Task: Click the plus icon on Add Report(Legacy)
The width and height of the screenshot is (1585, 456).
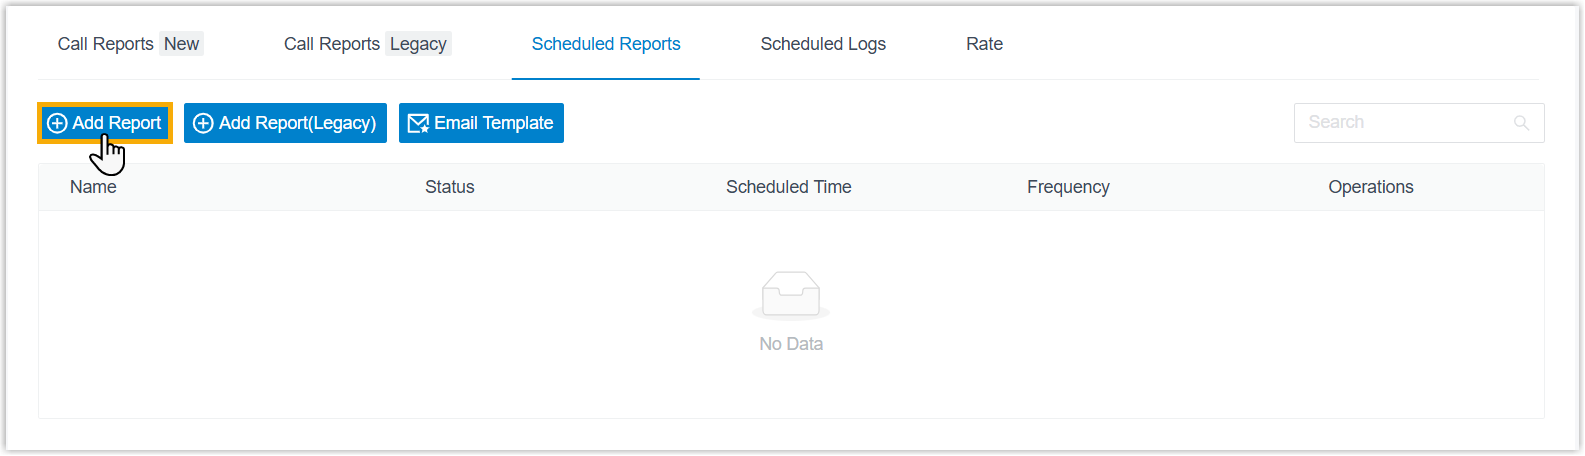Action: pyautogui.click(x=203, y=123)
